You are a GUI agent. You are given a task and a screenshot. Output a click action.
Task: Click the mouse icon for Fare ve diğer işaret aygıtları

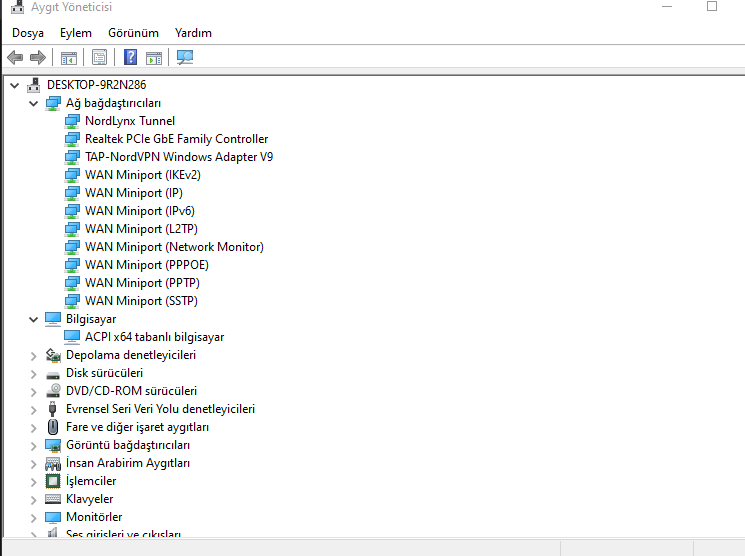pos(53,427)
